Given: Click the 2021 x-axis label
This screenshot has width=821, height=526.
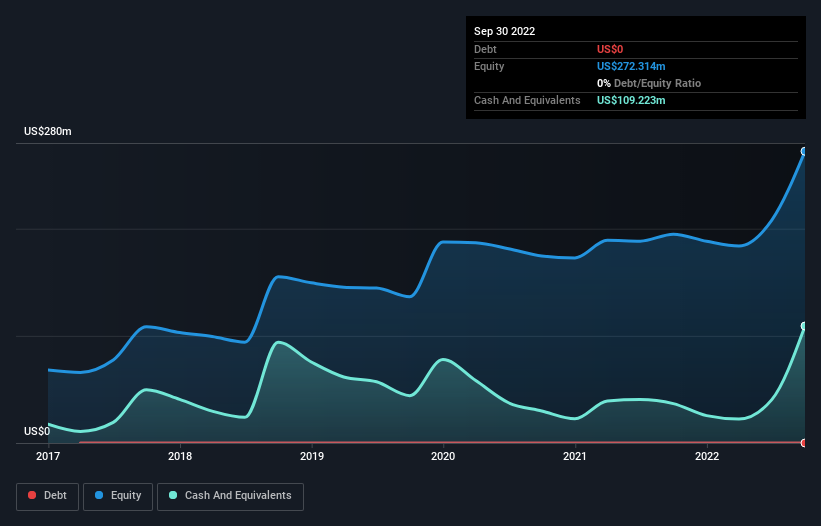Looking at the screenshot, I should (575, 456).
